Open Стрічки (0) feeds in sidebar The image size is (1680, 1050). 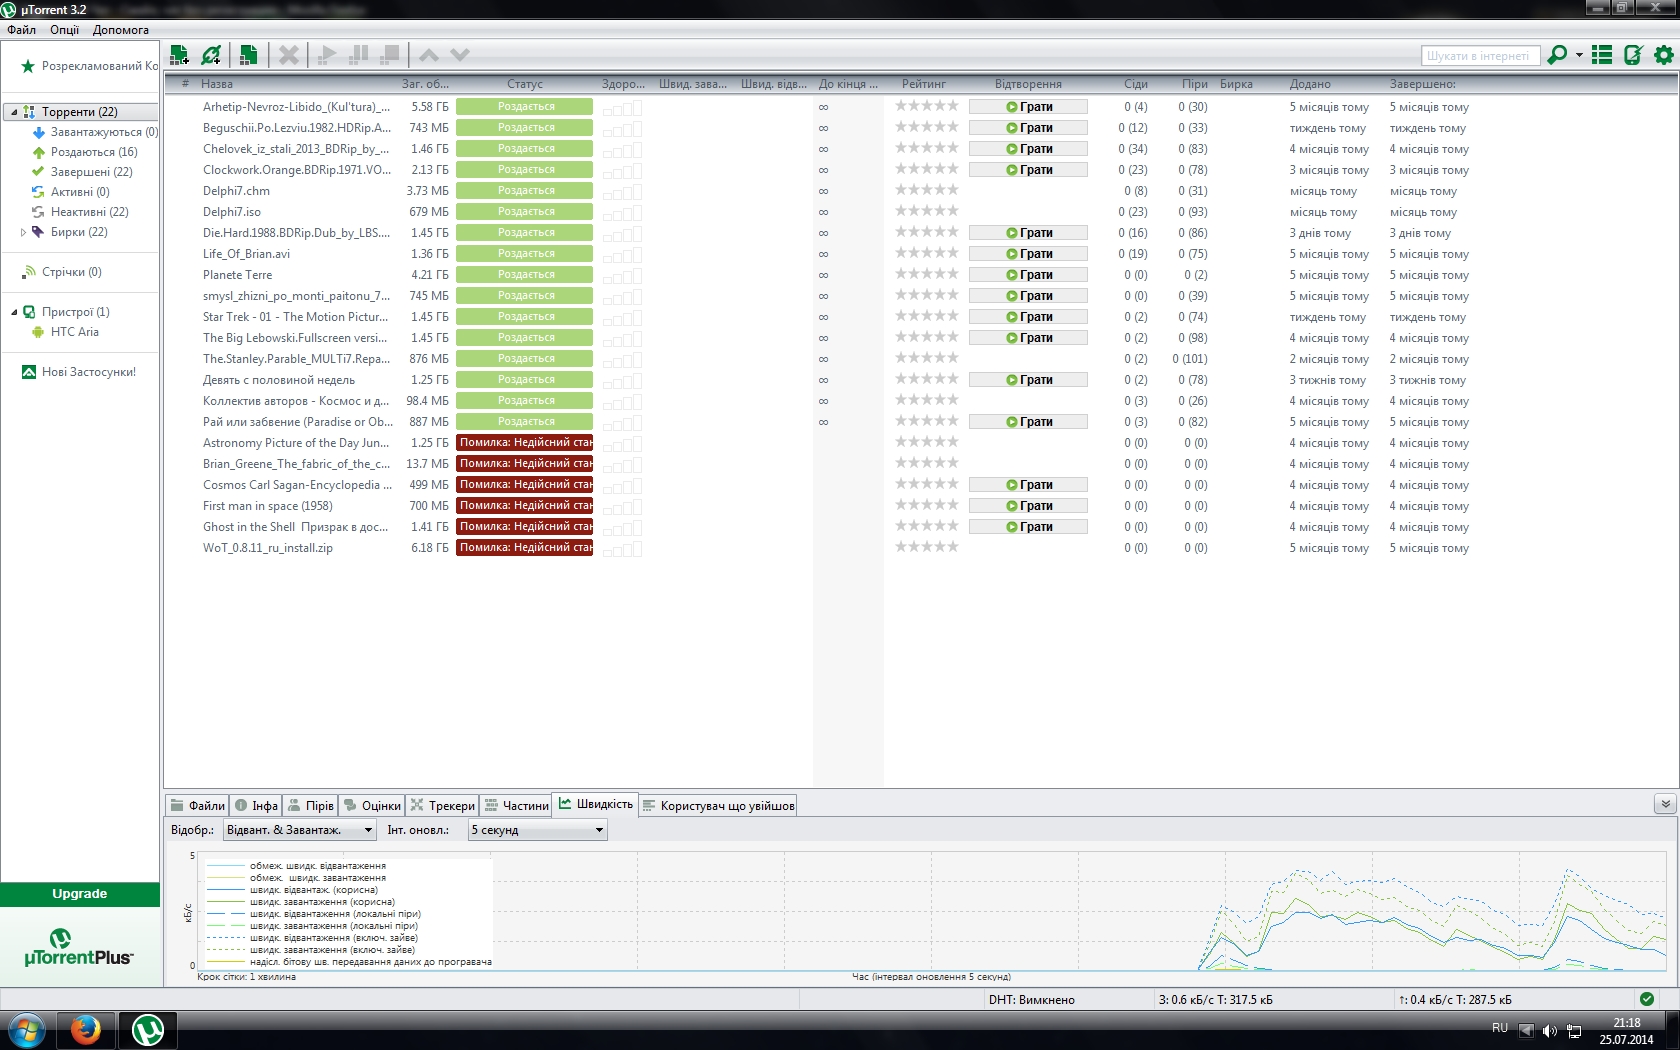[62, 272]
